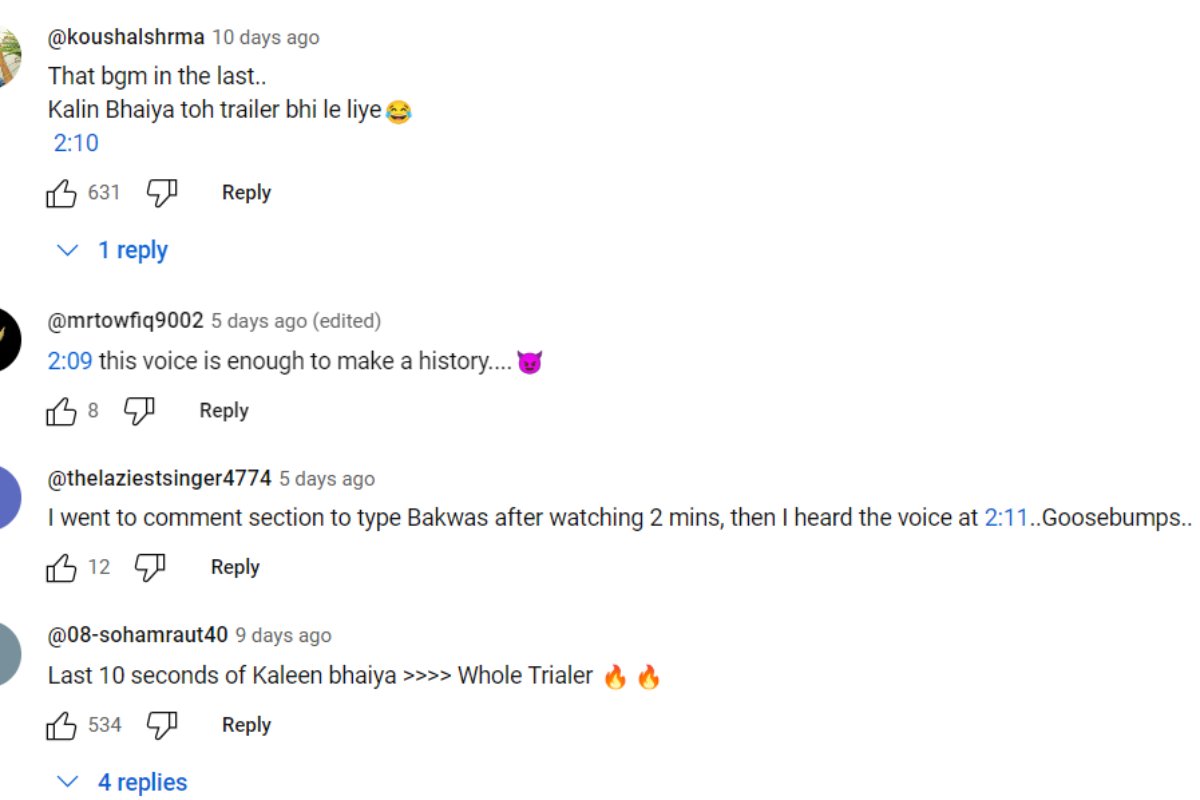Reply to @thelaziestsinger4774's comment
The width and height of the screenshot is (1200, 800).
[235, 568]
